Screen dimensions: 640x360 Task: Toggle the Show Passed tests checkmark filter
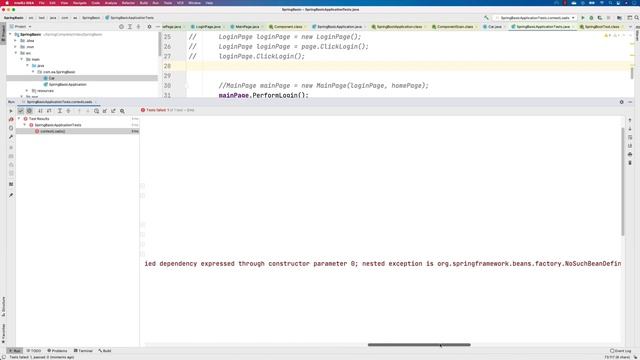tap(21, 111)
